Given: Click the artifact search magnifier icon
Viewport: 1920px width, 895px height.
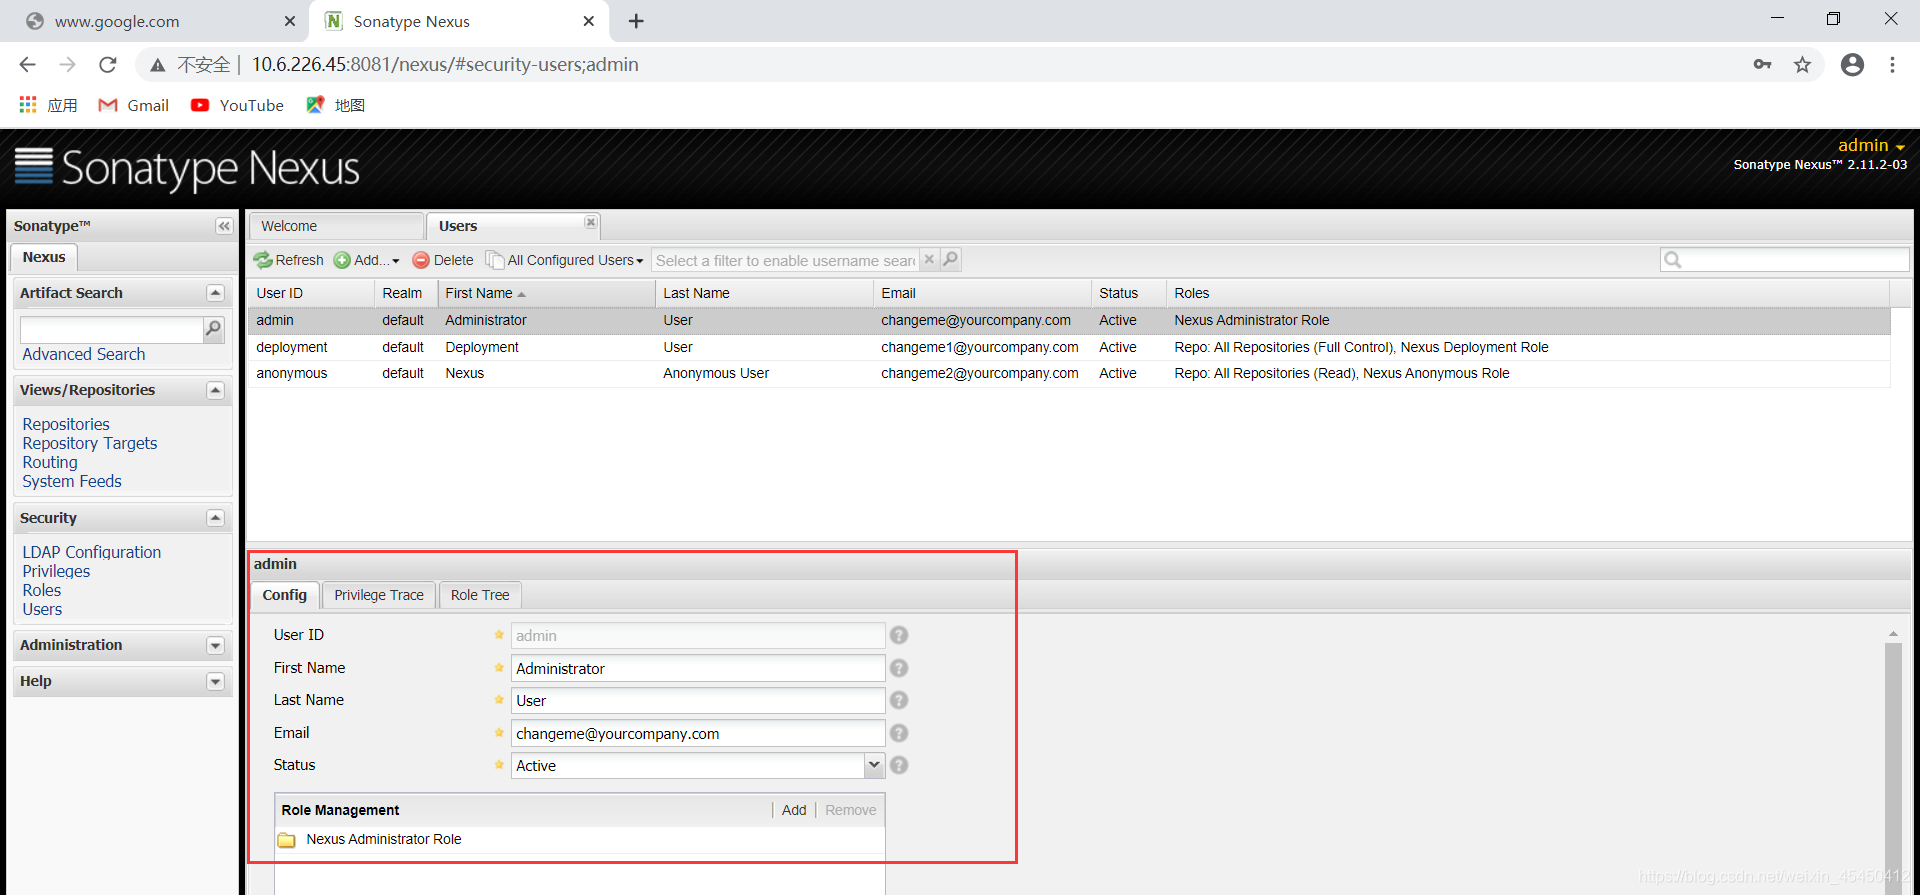Looking at the screenshot, I should click(x=213, y=329).
